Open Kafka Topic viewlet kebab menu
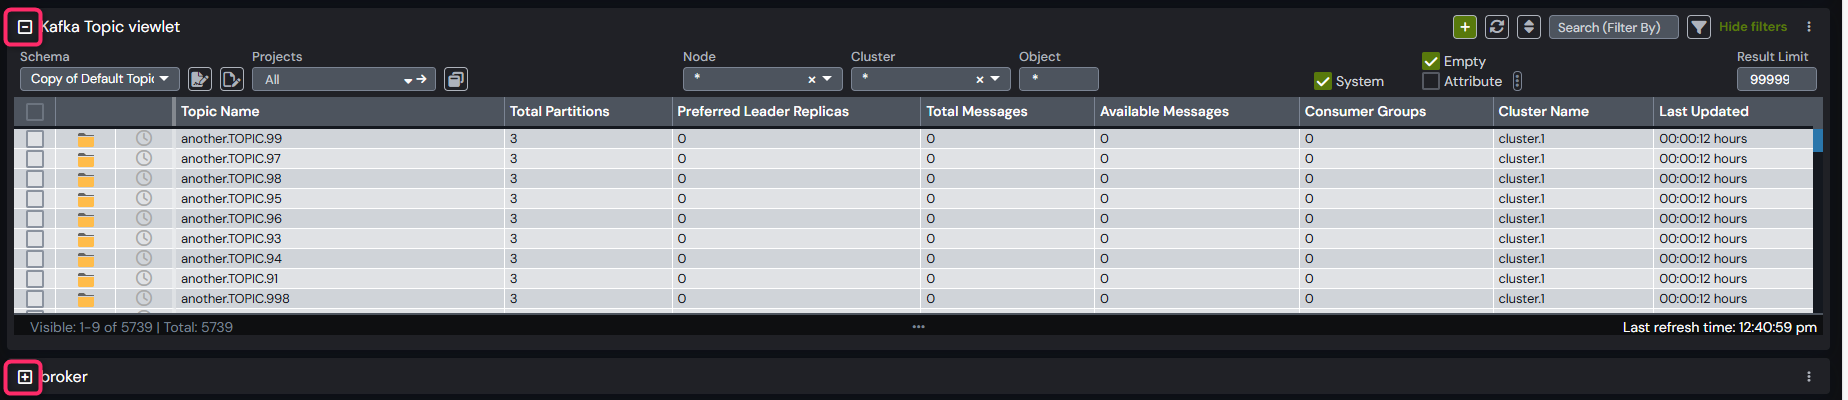 1809,27
